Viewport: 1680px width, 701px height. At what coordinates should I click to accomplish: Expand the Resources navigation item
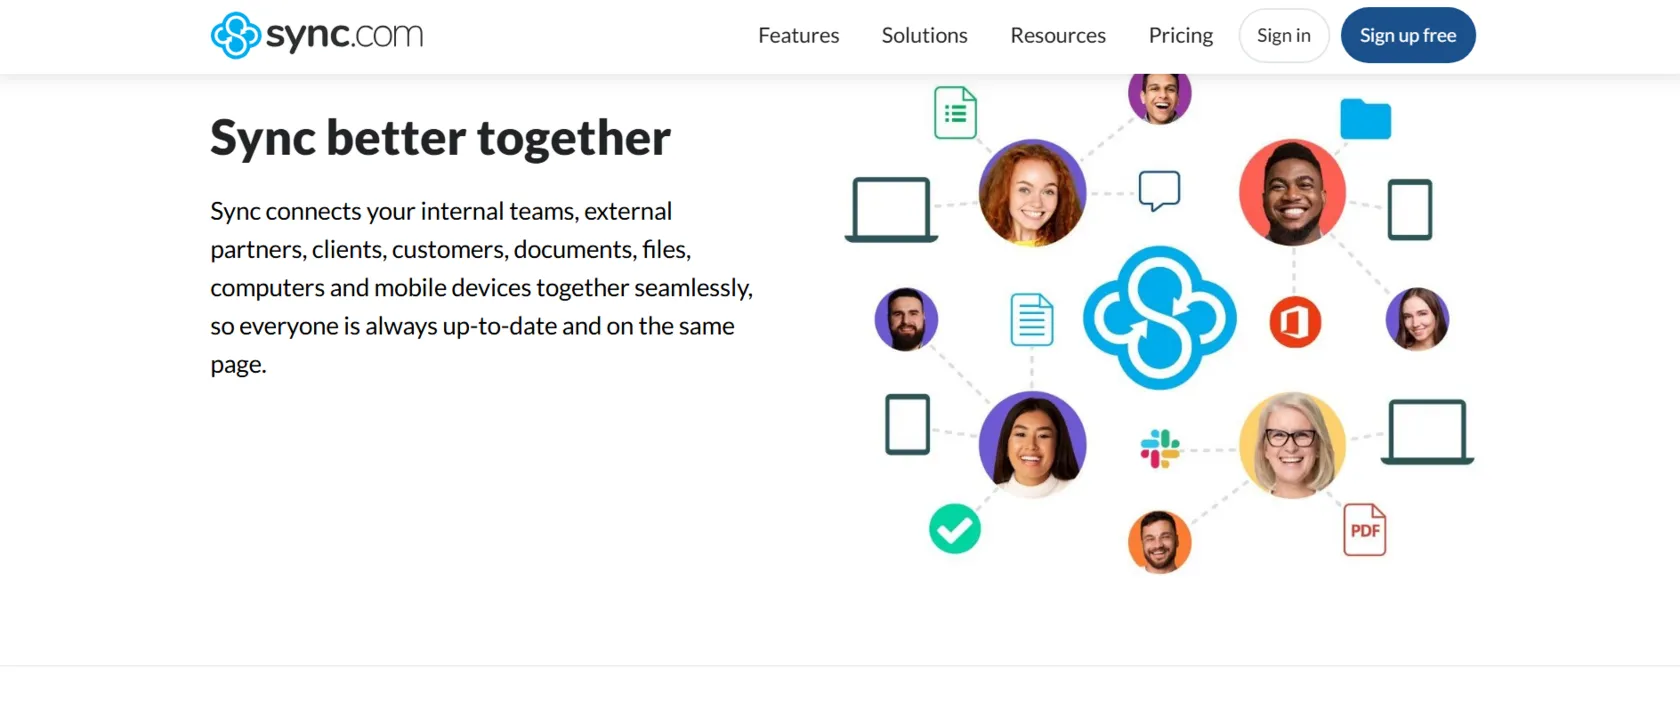tap(1057, 36)
